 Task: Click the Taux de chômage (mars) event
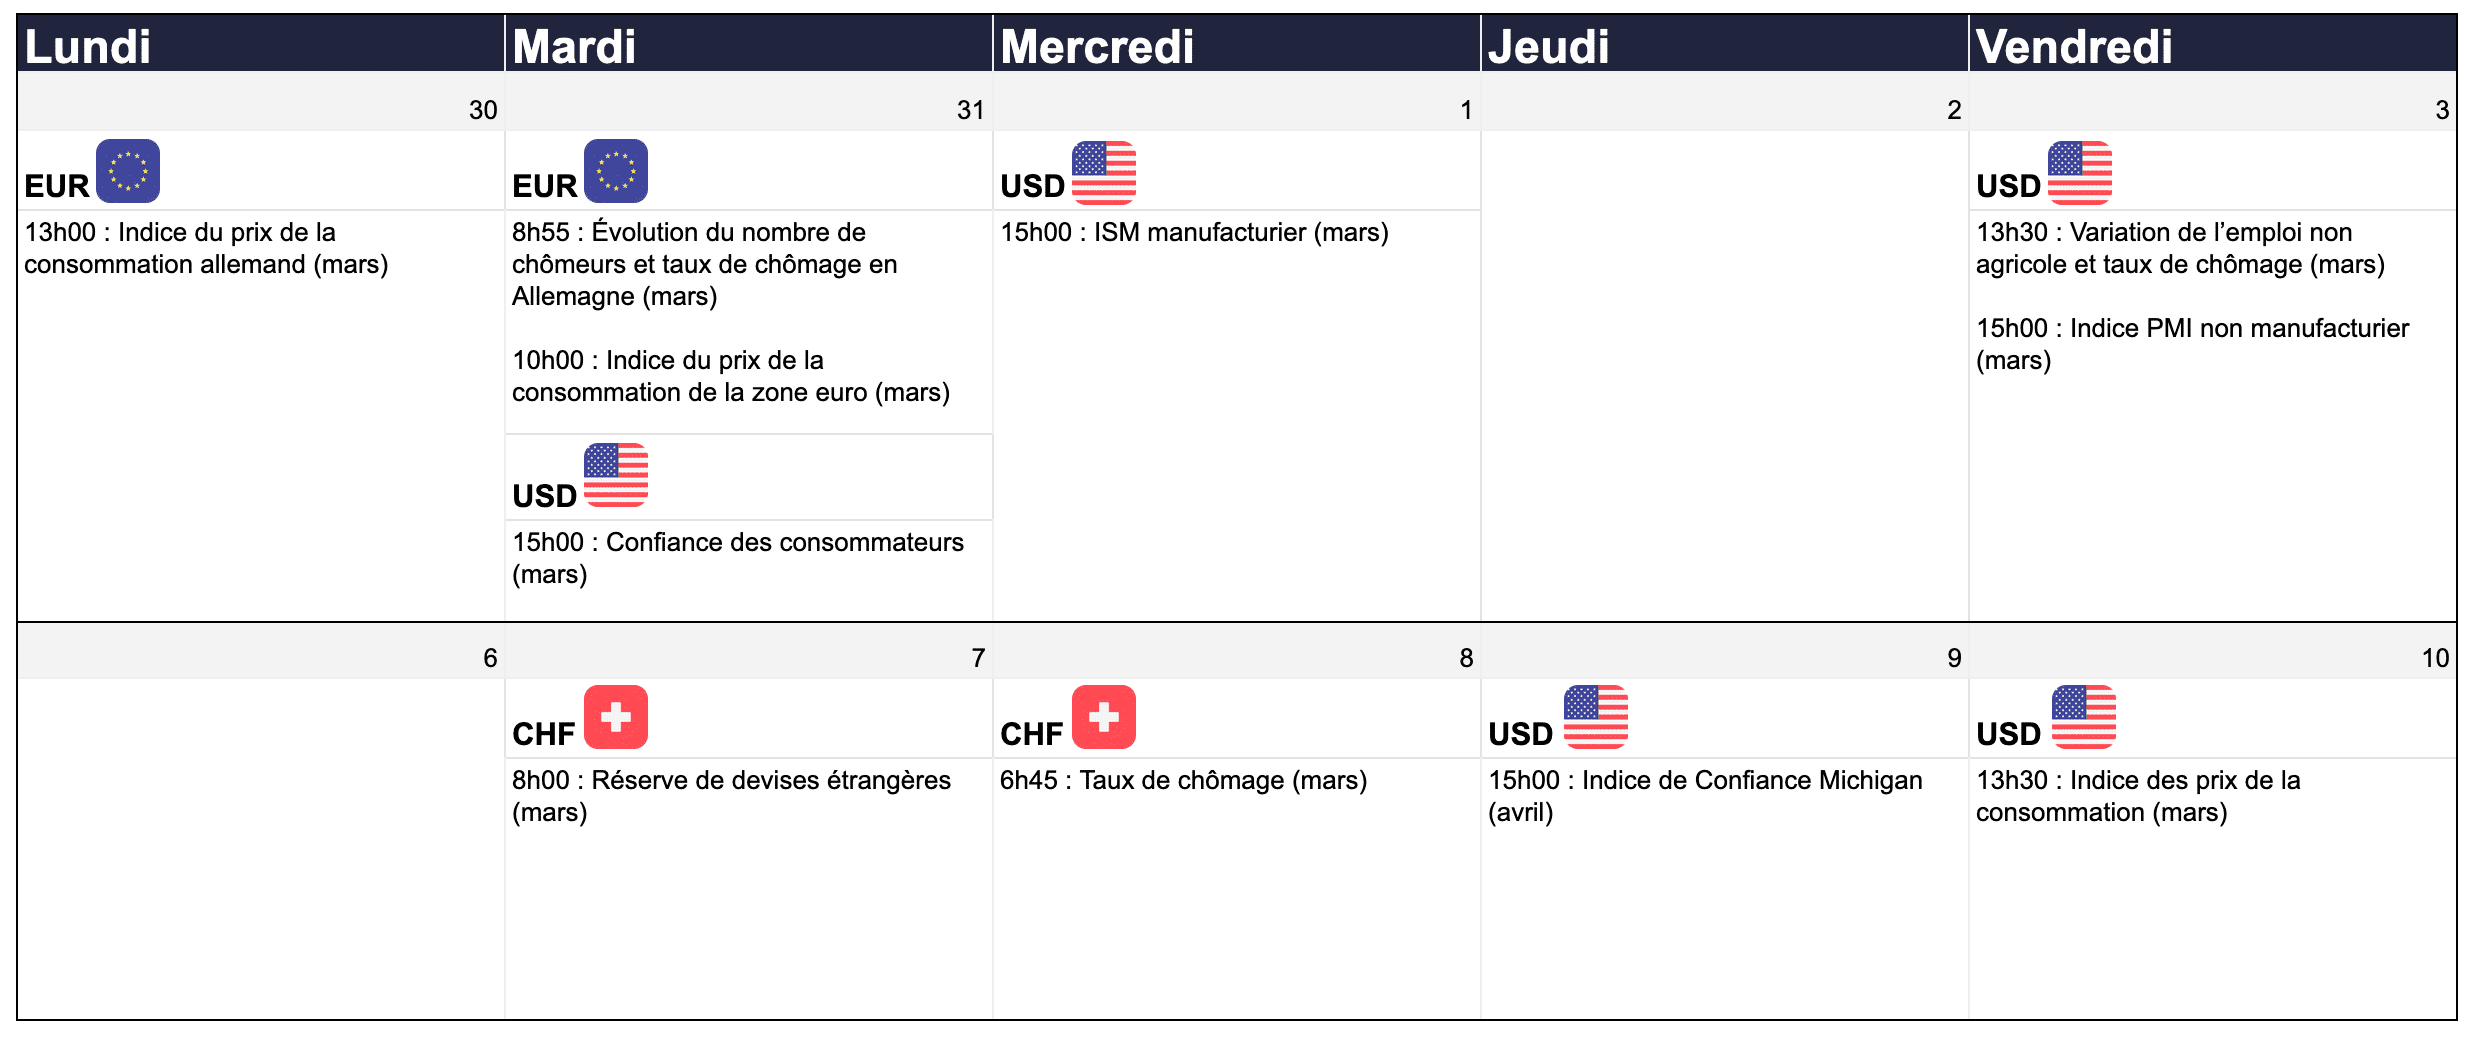pyautogui.click(x=1183, y=780)
